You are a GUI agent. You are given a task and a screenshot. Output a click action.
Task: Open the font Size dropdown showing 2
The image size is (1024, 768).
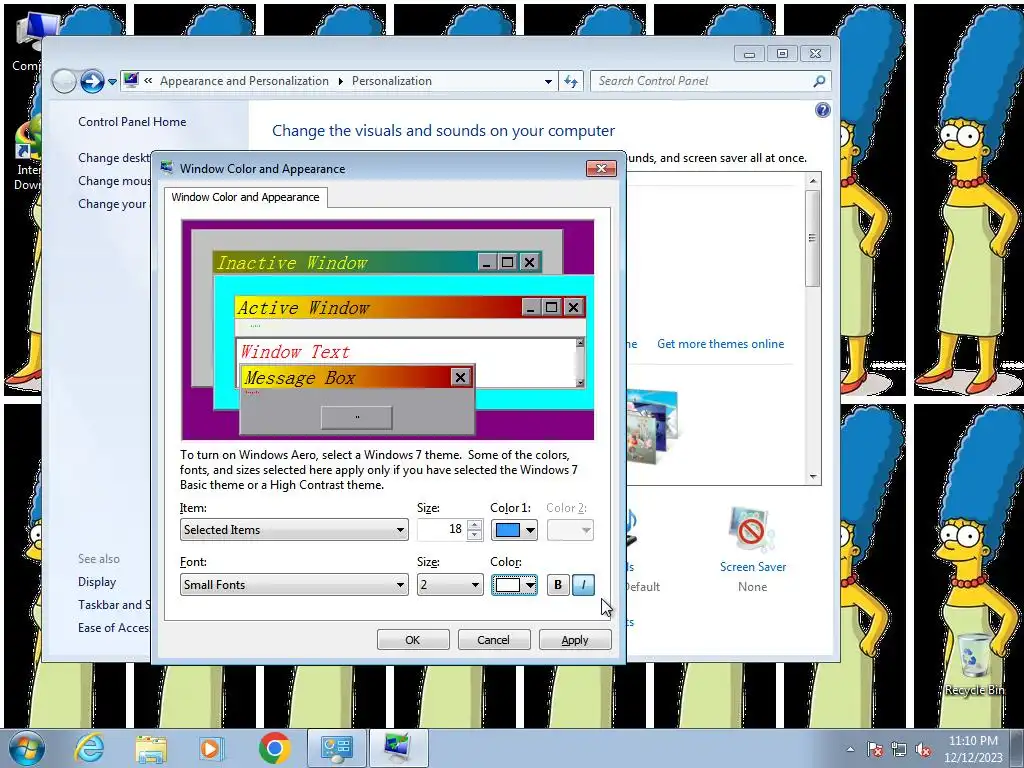click(x=450, y=584)
